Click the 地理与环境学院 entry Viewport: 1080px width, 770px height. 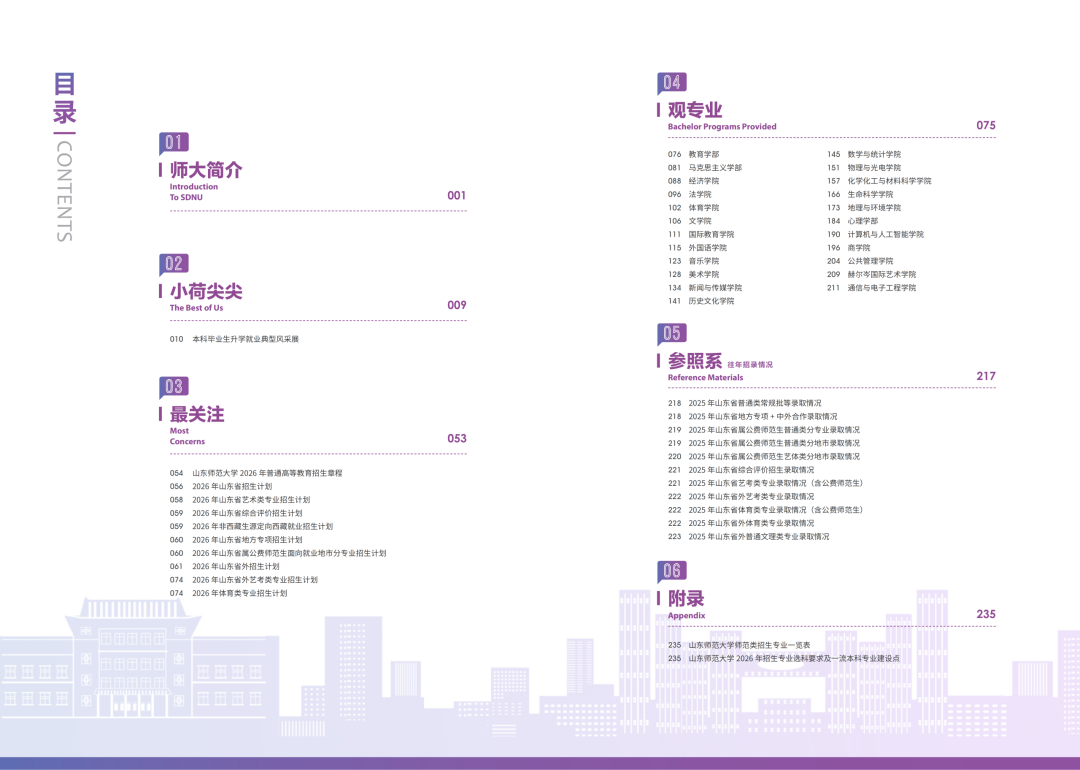click(x=864, y=207)
